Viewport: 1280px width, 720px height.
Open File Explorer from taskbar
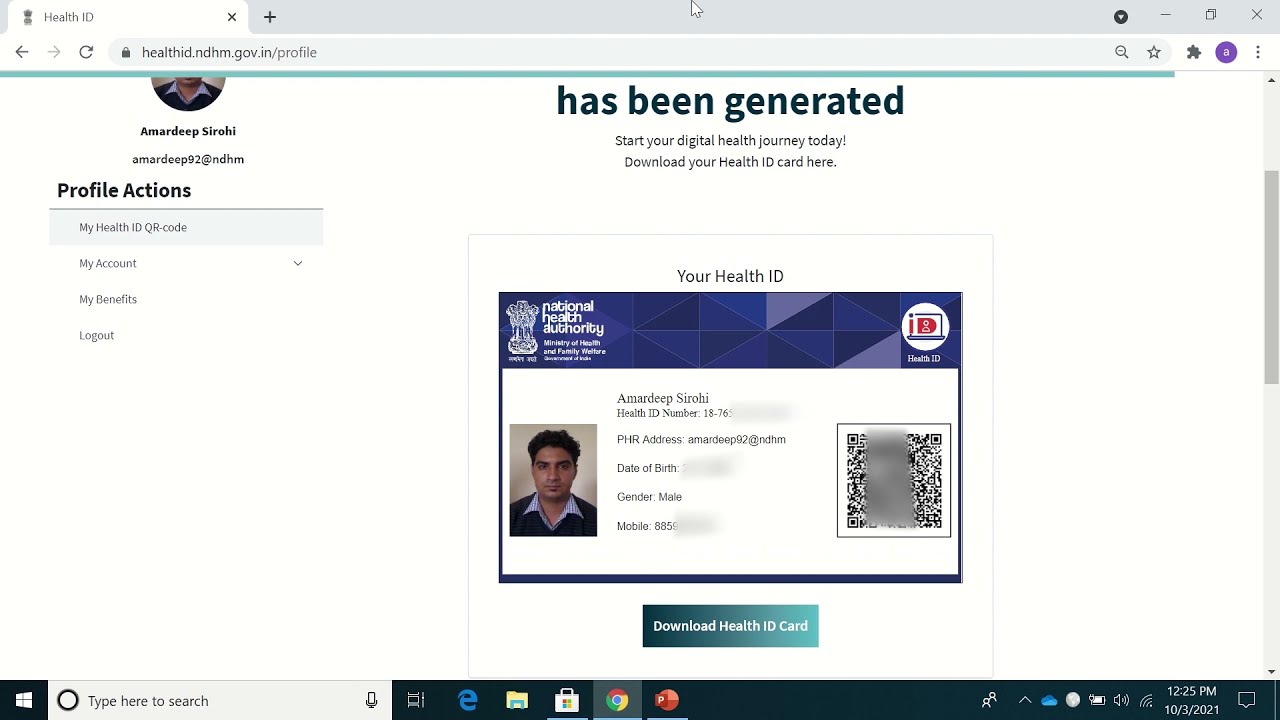[517, 701]
